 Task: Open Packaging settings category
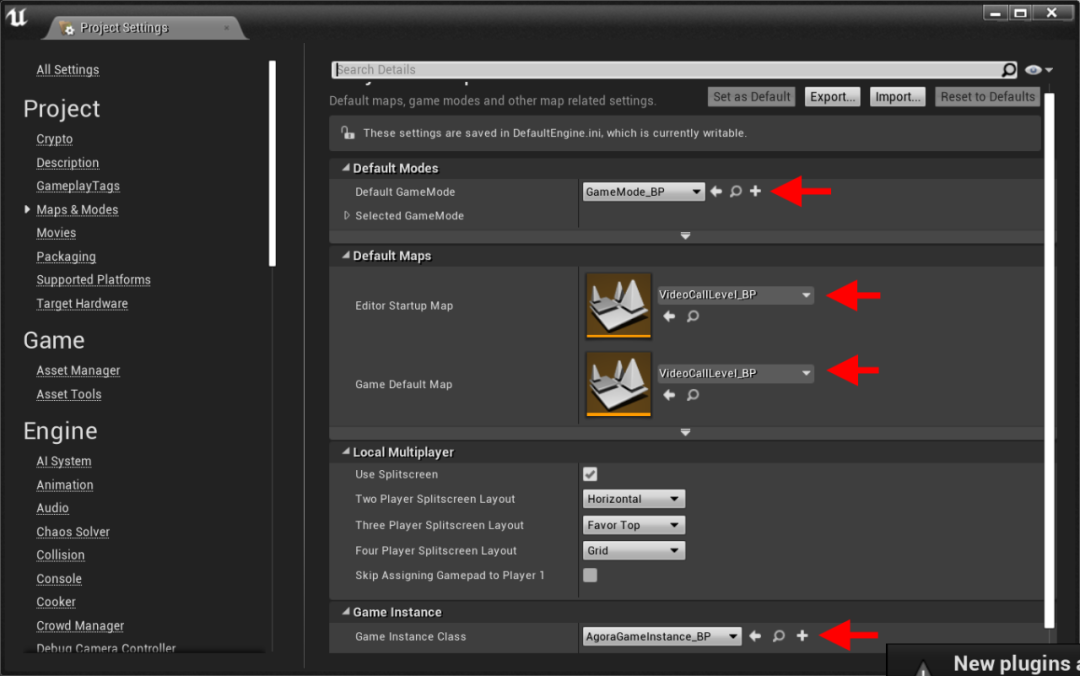click(66, 256)
